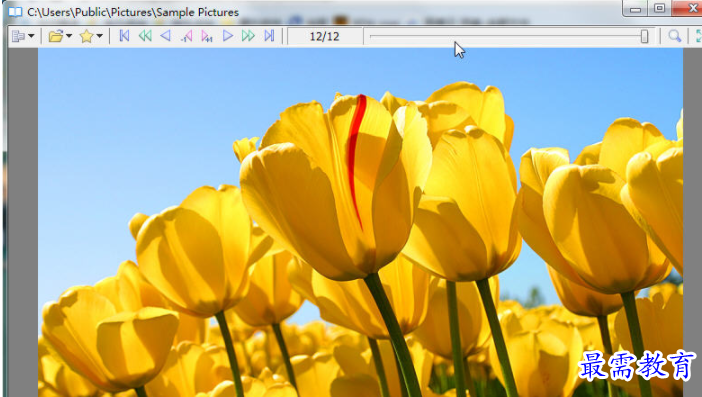Click the yellow tulips image
This screenshot has height=397, width=702.
pyautogui.click(x=360, y=222)
